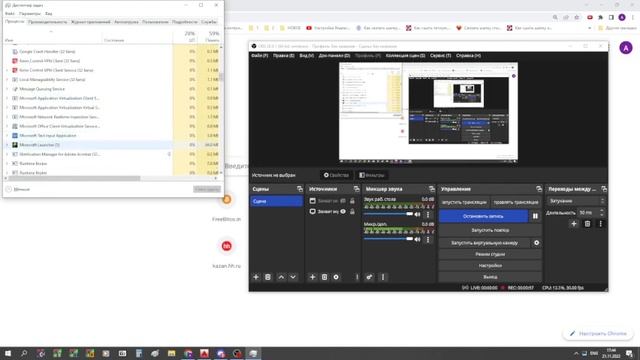The width and height of the screenshot is (640, 360).
Task: Move the scene down with the arrow icon
Action: click(x=293, y=277)
